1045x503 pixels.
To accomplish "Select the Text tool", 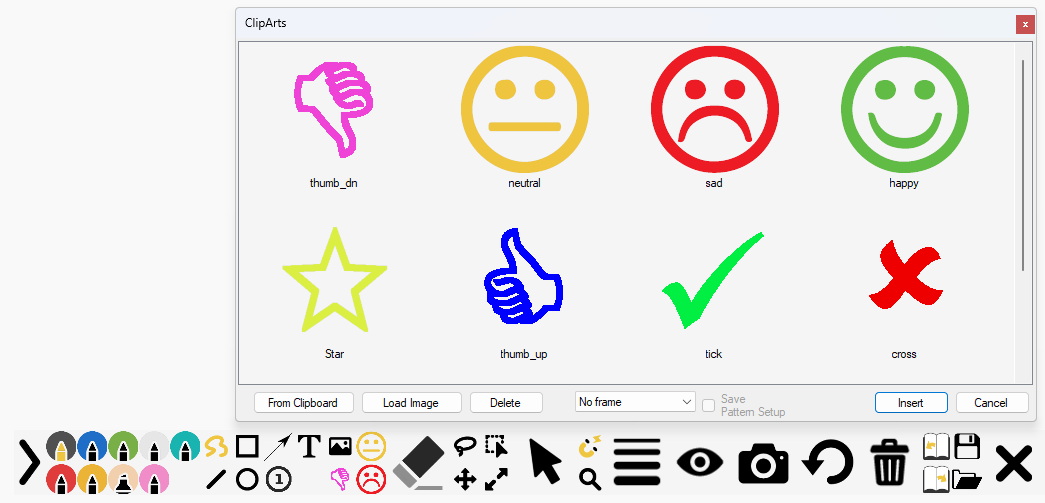I will click(x=309, y=445).
